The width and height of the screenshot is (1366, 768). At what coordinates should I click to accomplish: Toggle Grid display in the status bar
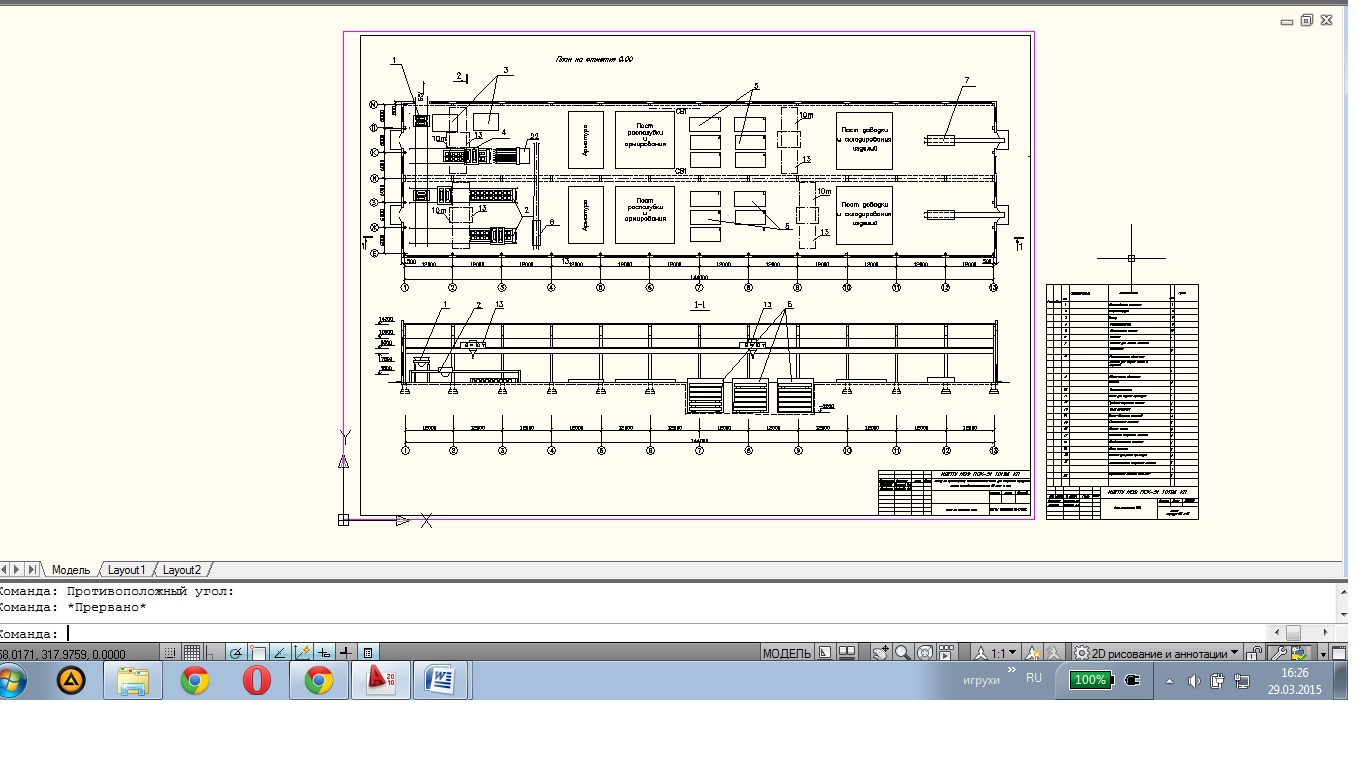coord(192,653)
